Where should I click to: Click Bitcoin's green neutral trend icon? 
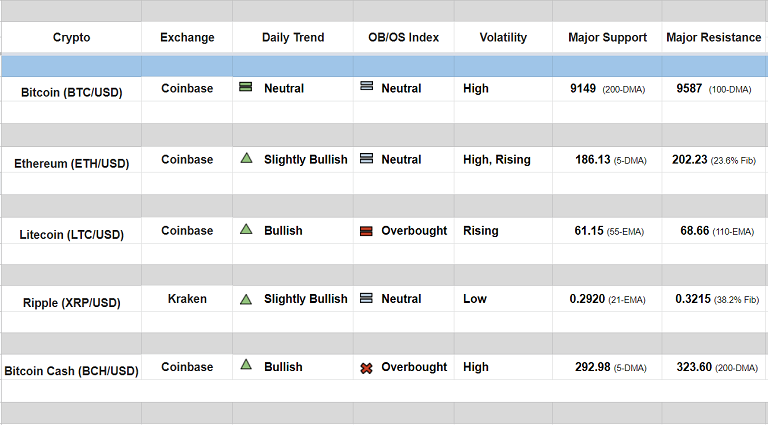click(x=245, y=88)
